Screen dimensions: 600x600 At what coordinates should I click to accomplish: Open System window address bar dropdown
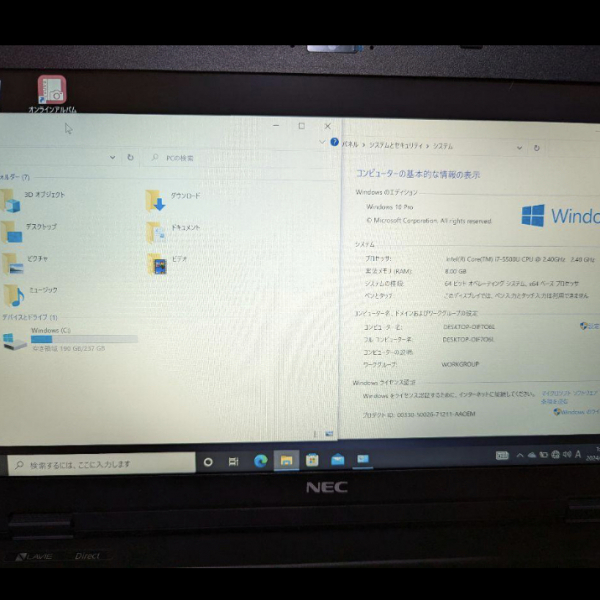tap(519, 148)
